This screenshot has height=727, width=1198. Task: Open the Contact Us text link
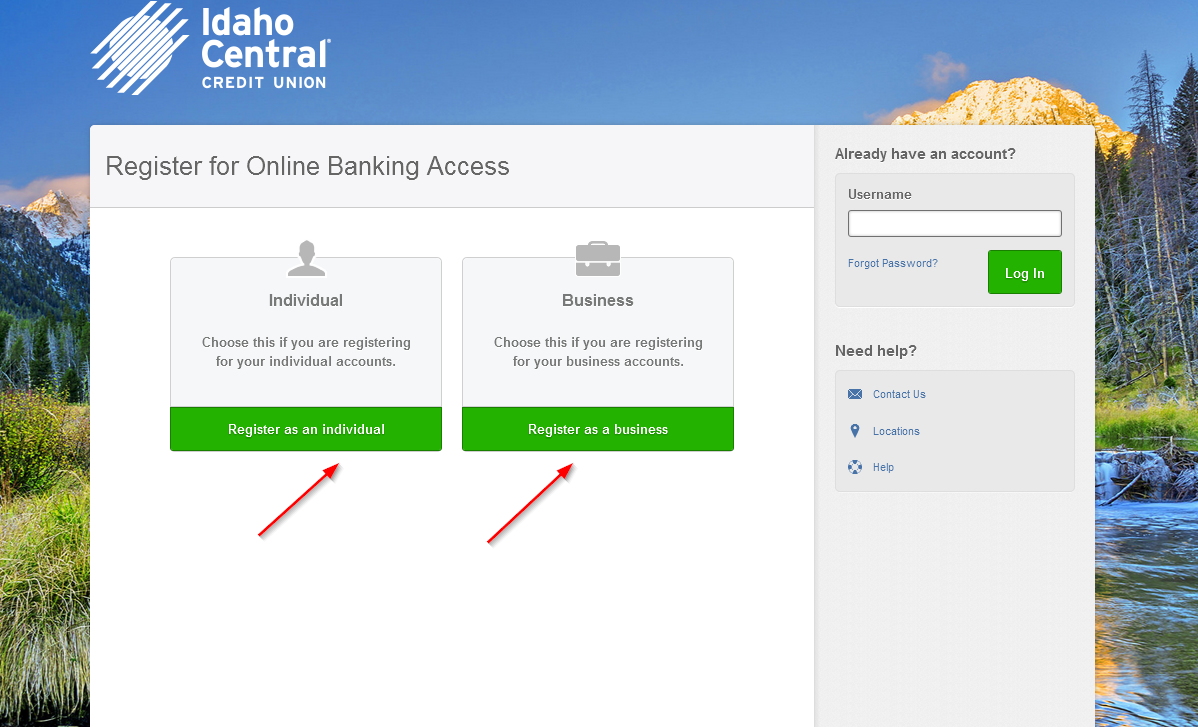(899, 394)
